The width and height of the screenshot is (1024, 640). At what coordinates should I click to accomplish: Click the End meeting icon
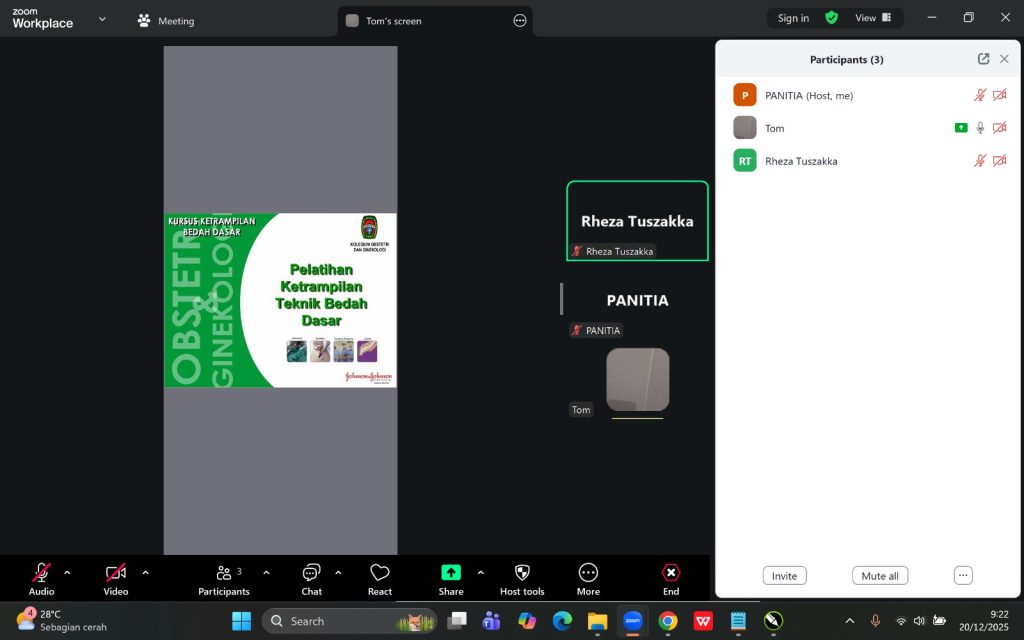[x=671, y=573]
